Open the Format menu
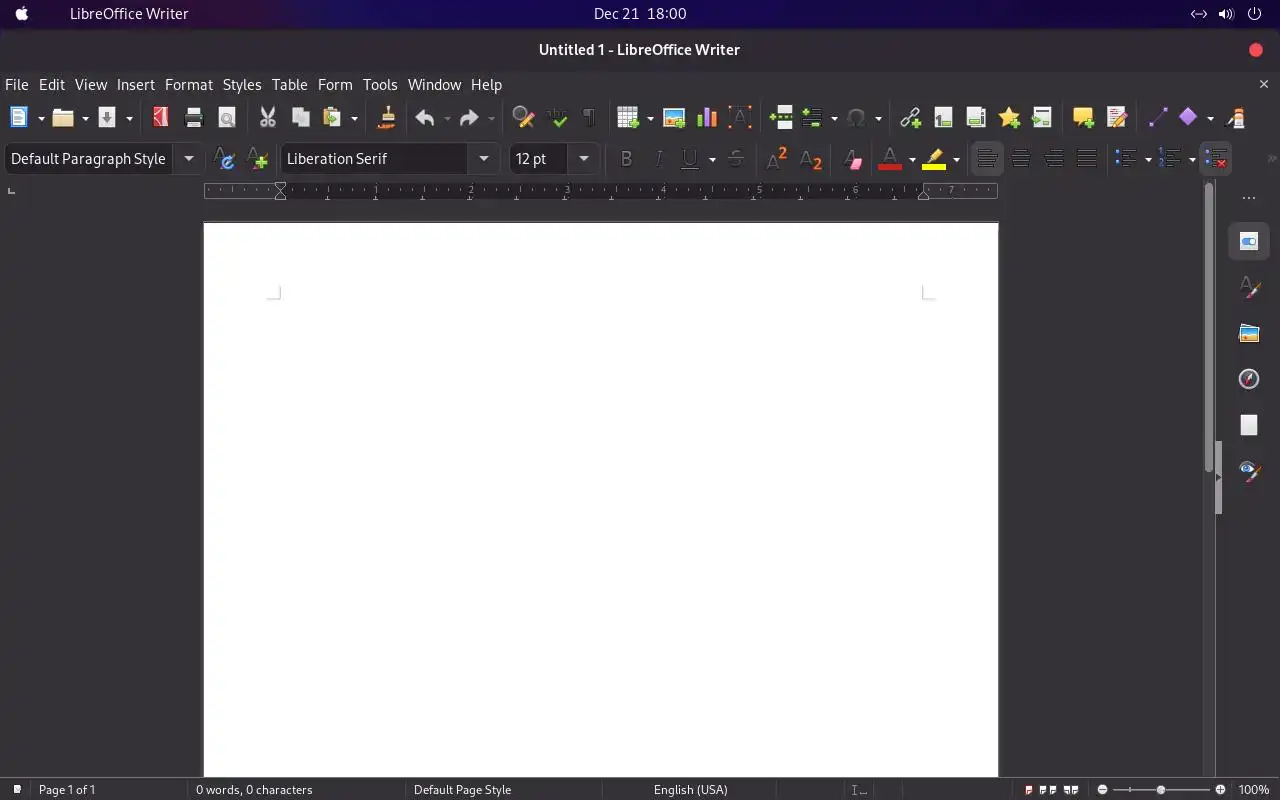 [189, 85]
